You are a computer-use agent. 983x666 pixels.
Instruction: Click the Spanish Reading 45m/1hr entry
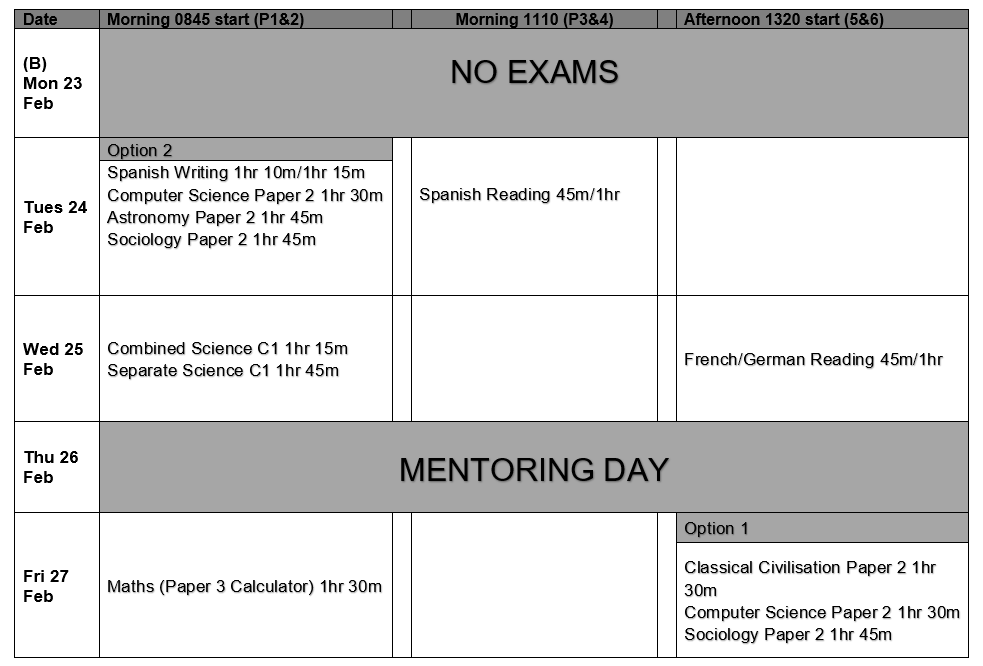(x=519, y=195)
